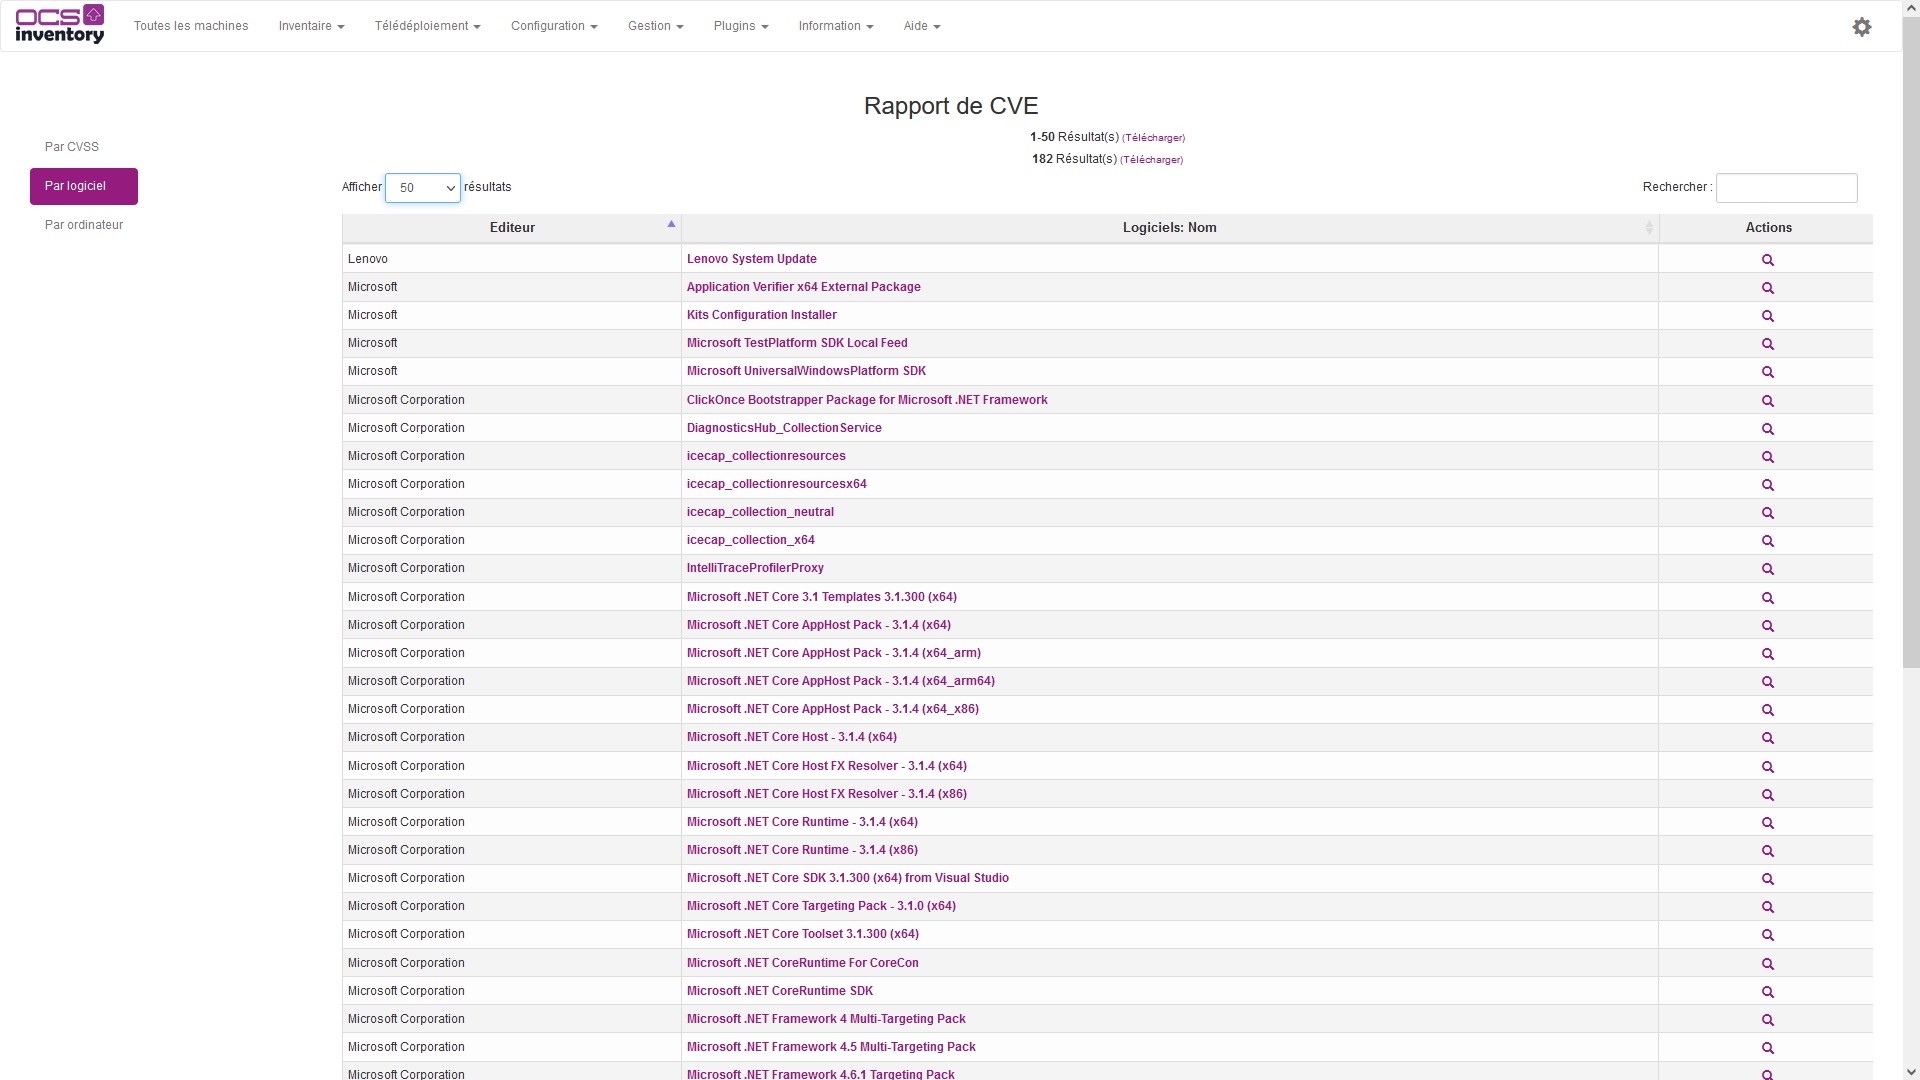Click the OCS Inventory logo

pyautogui.click(x=60, y=25)
